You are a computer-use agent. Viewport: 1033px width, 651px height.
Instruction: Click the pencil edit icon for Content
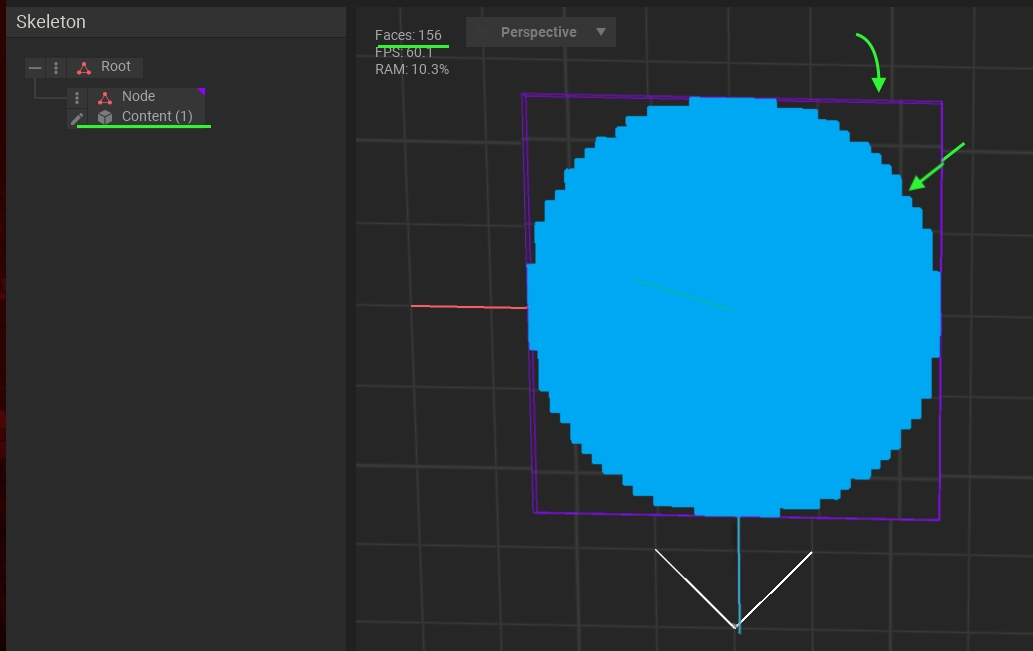point(77,118)
